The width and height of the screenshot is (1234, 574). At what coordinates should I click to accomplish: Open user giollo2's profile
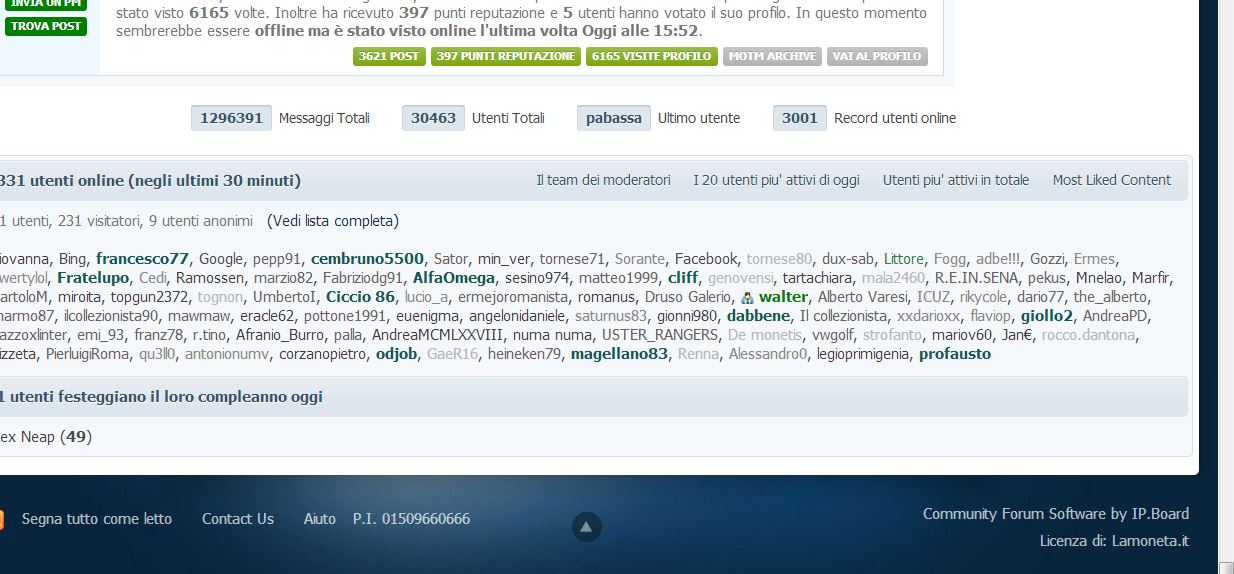[1047, 316]
